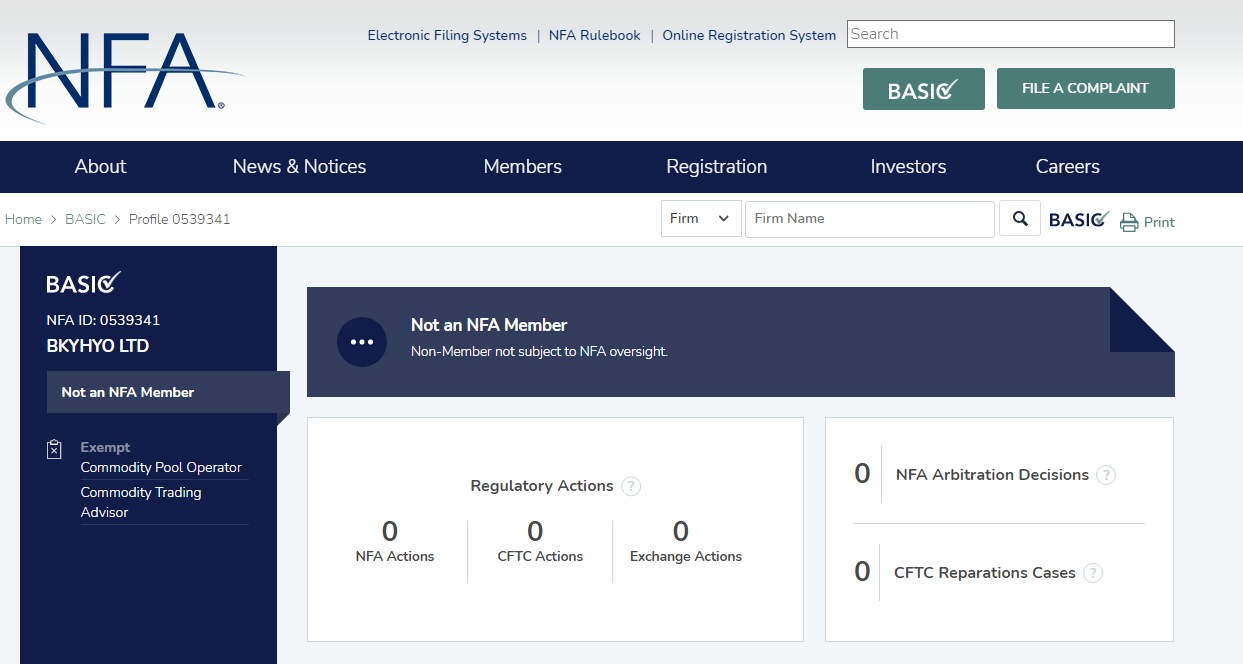Focus the top Search field

point(1011,34)
